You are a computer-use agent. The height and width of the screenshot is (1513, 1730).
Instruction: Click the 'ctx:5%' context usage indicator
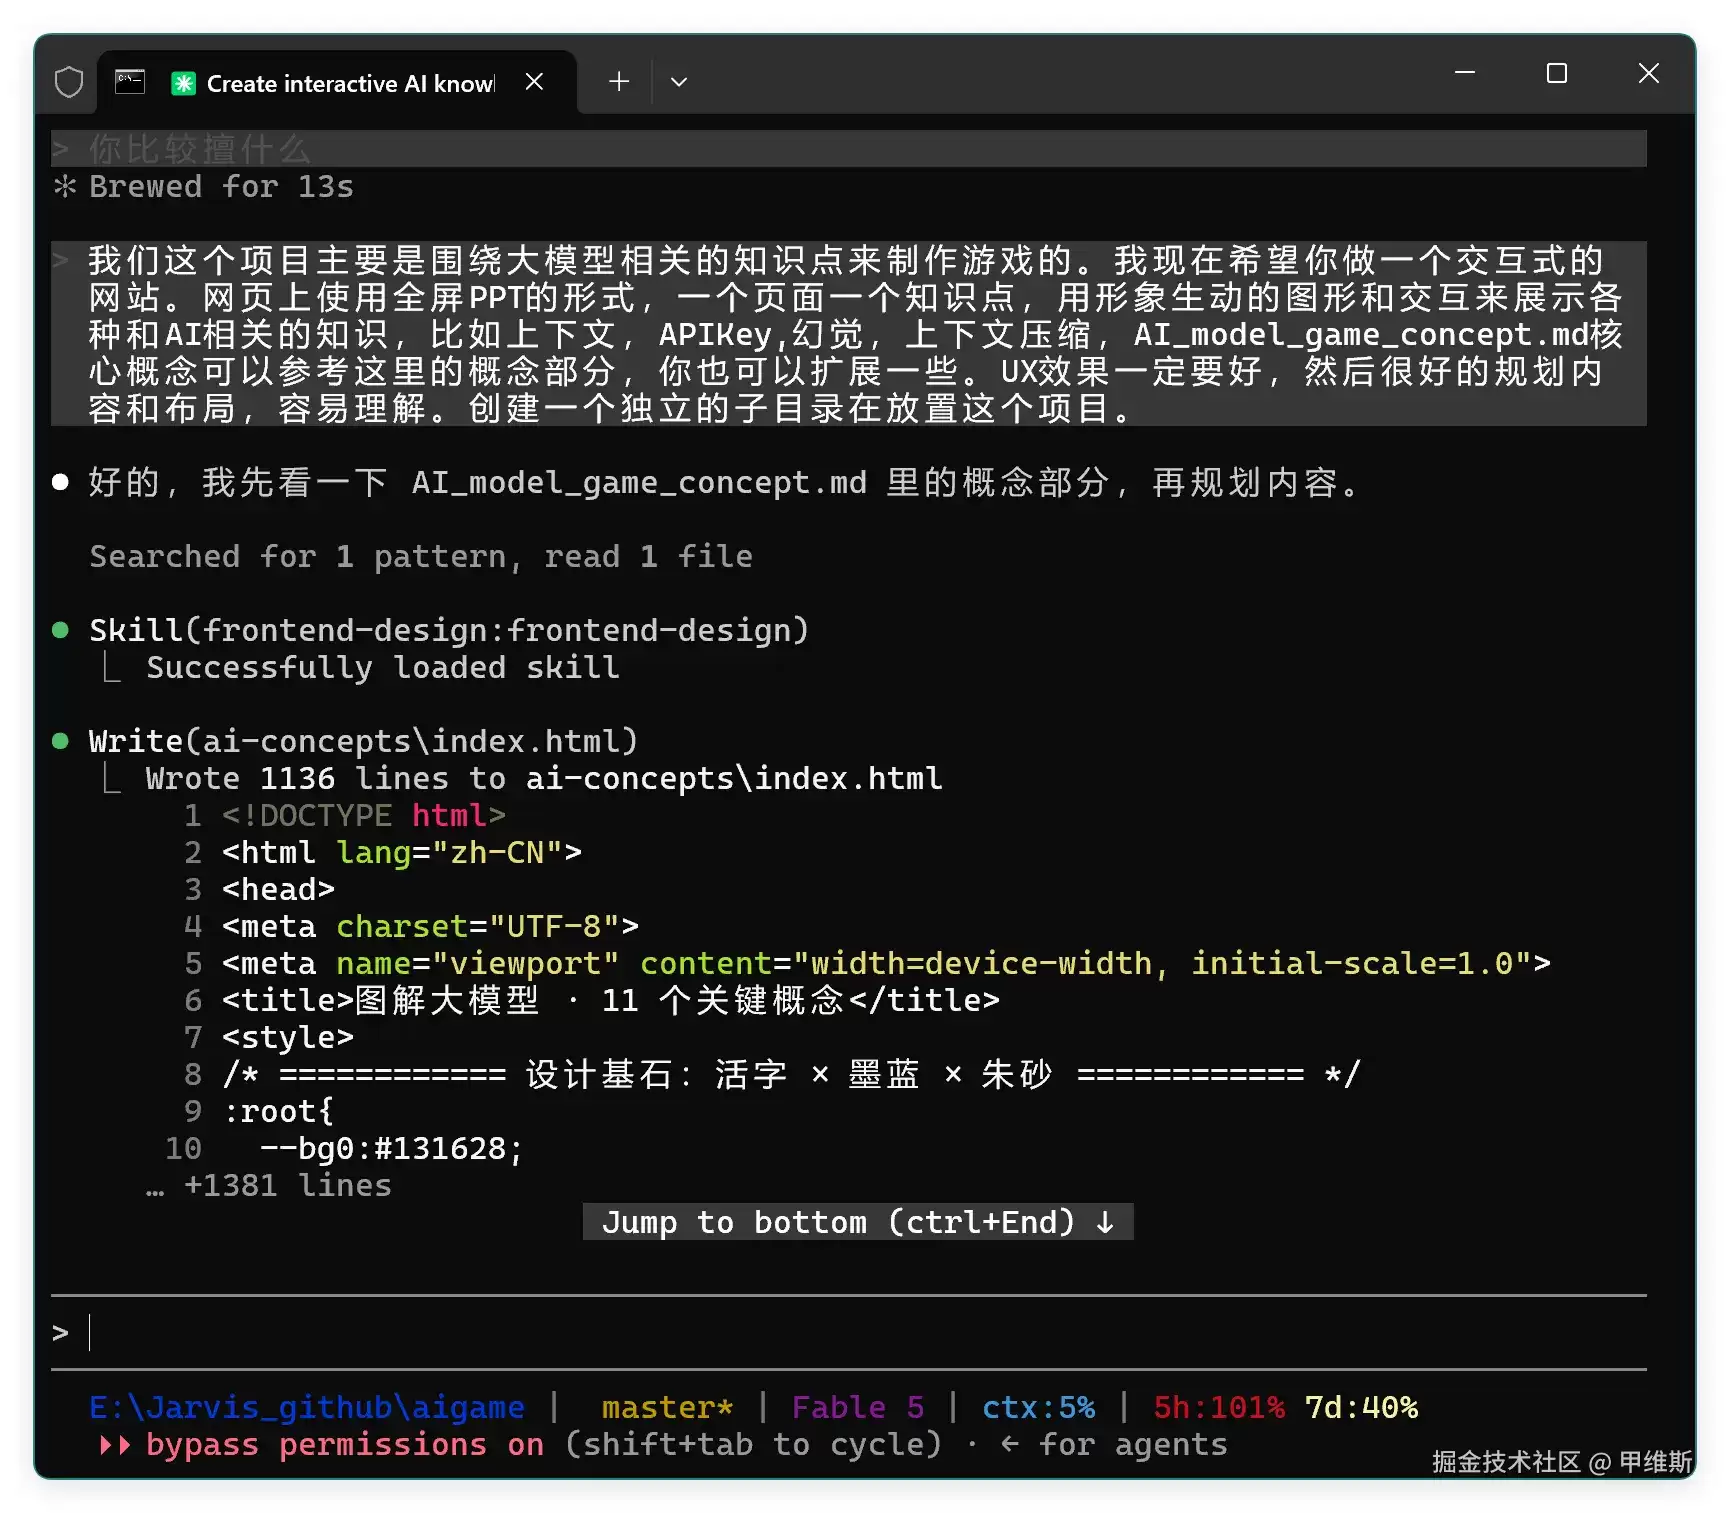point(1038,1407)
